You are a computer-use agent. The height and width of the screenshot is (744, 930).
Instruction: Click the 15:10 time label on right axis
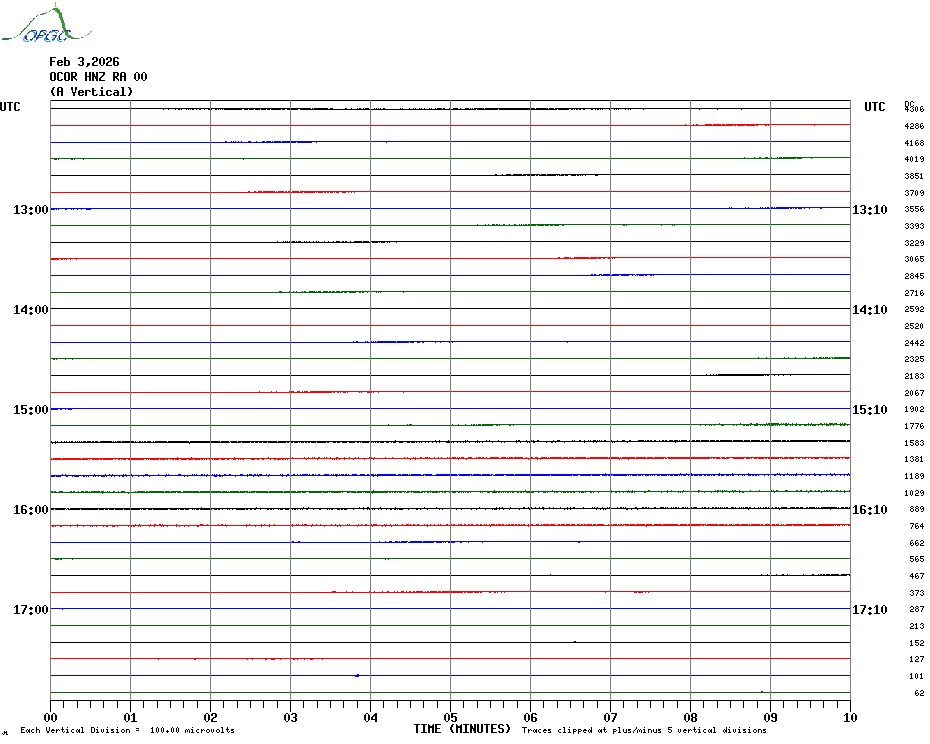point(869,410)
